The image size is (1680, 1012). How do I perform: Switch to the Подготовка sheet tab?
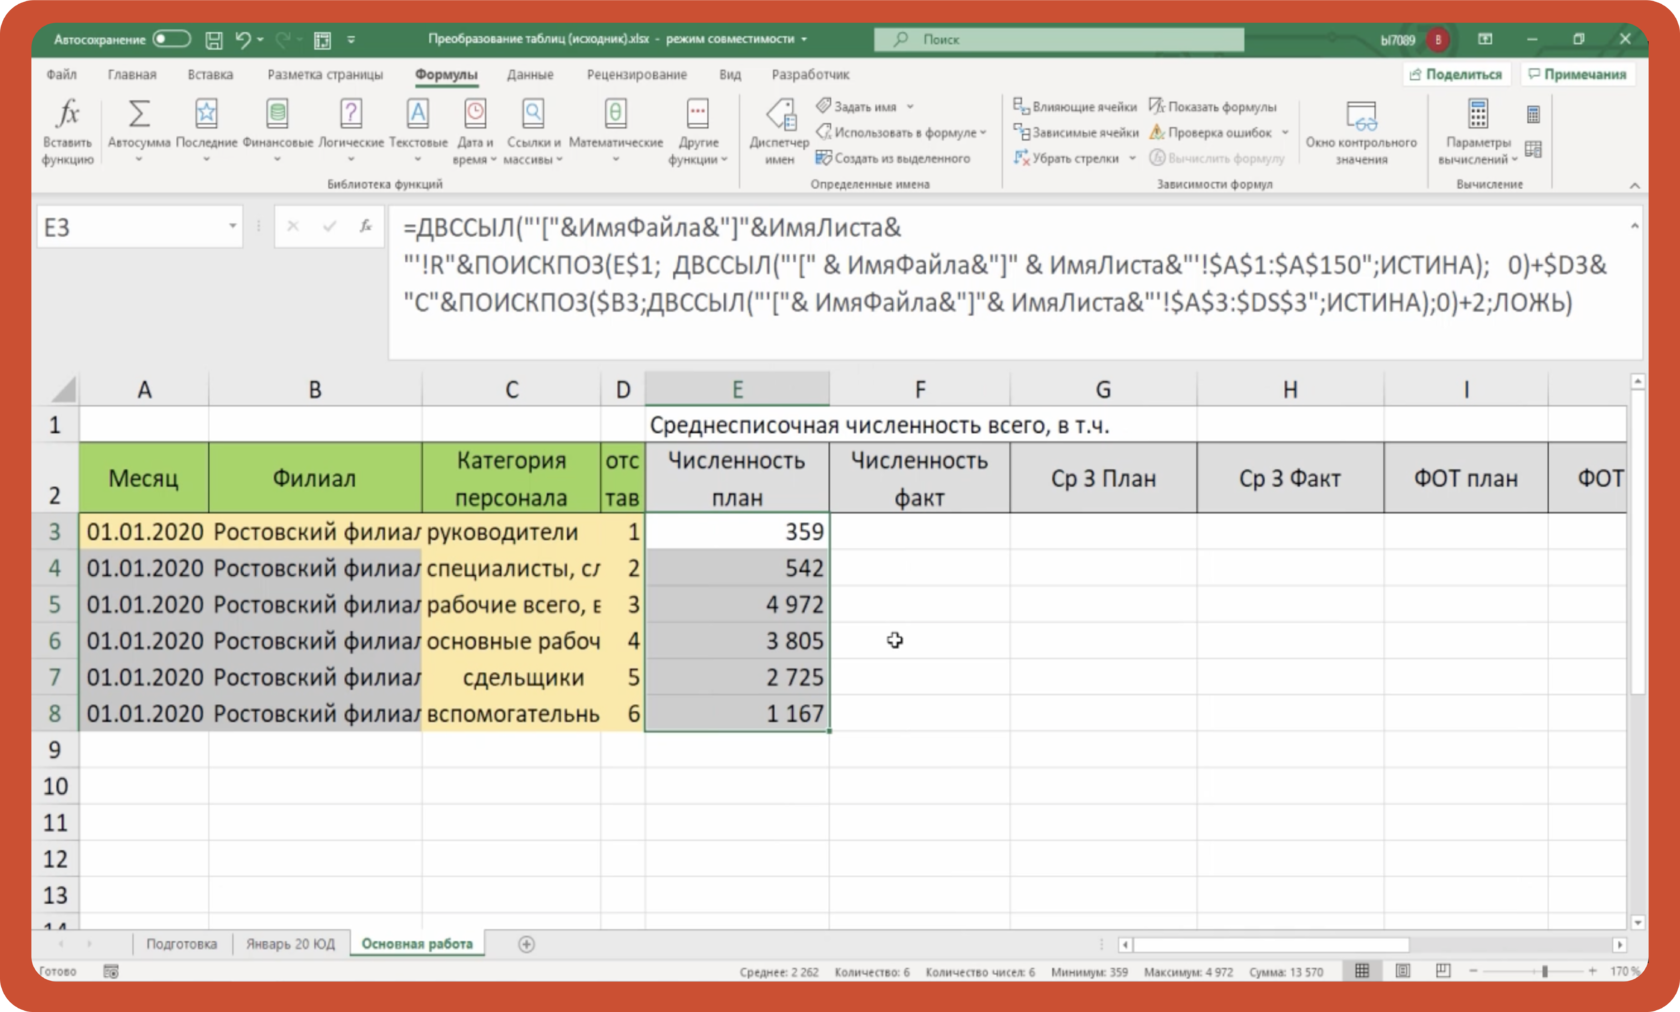click(x=181, y=944)
